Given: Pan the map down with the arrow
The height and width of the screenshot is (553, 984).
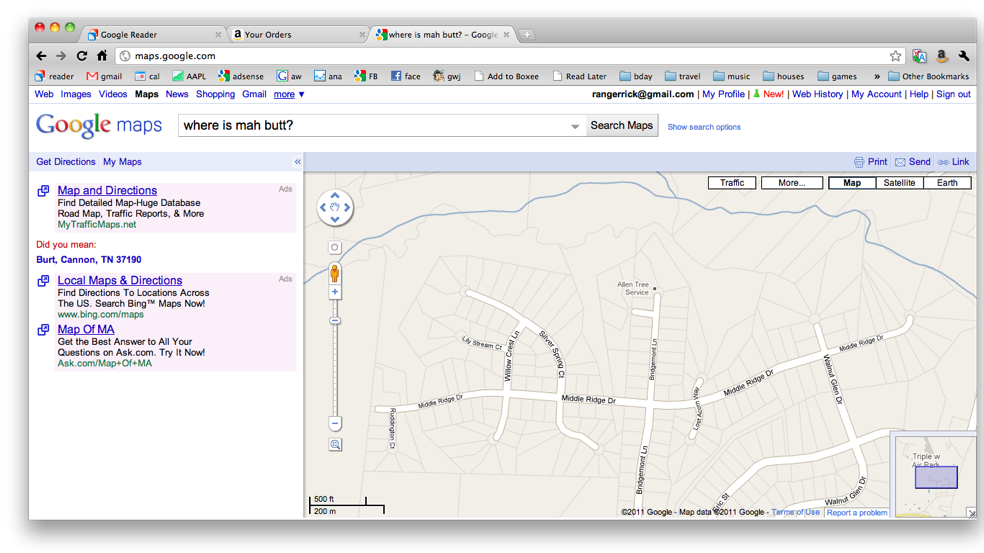Looking at the screenshot, I should (x=335, y=219).
